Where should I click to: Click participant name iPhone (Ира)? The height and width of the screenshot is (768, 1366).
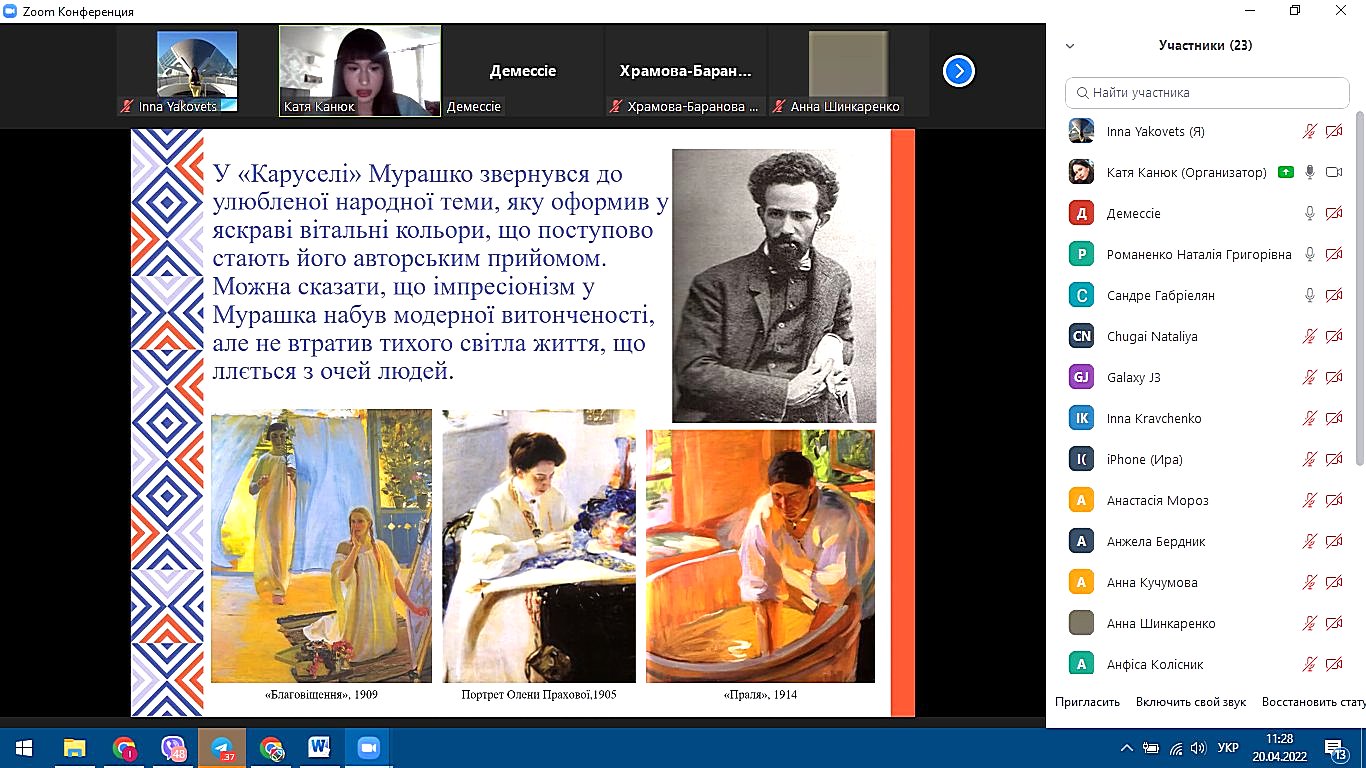tap(1144, 459)
